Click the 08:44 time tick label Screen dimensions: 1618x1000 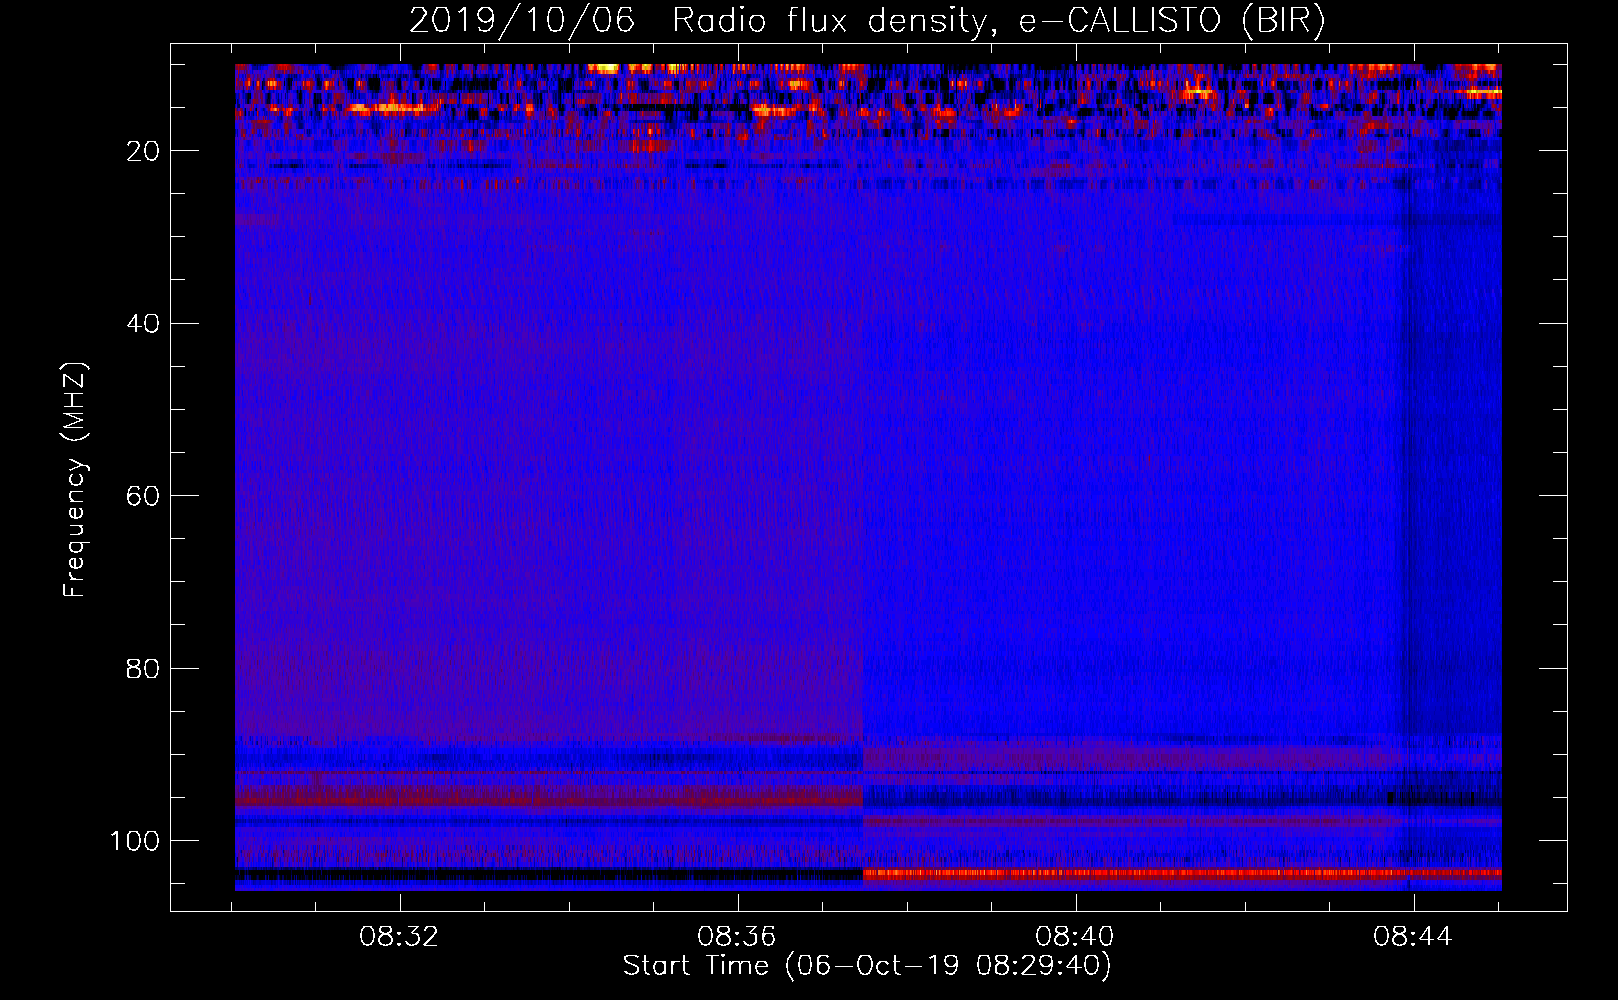coord(1413,937)
